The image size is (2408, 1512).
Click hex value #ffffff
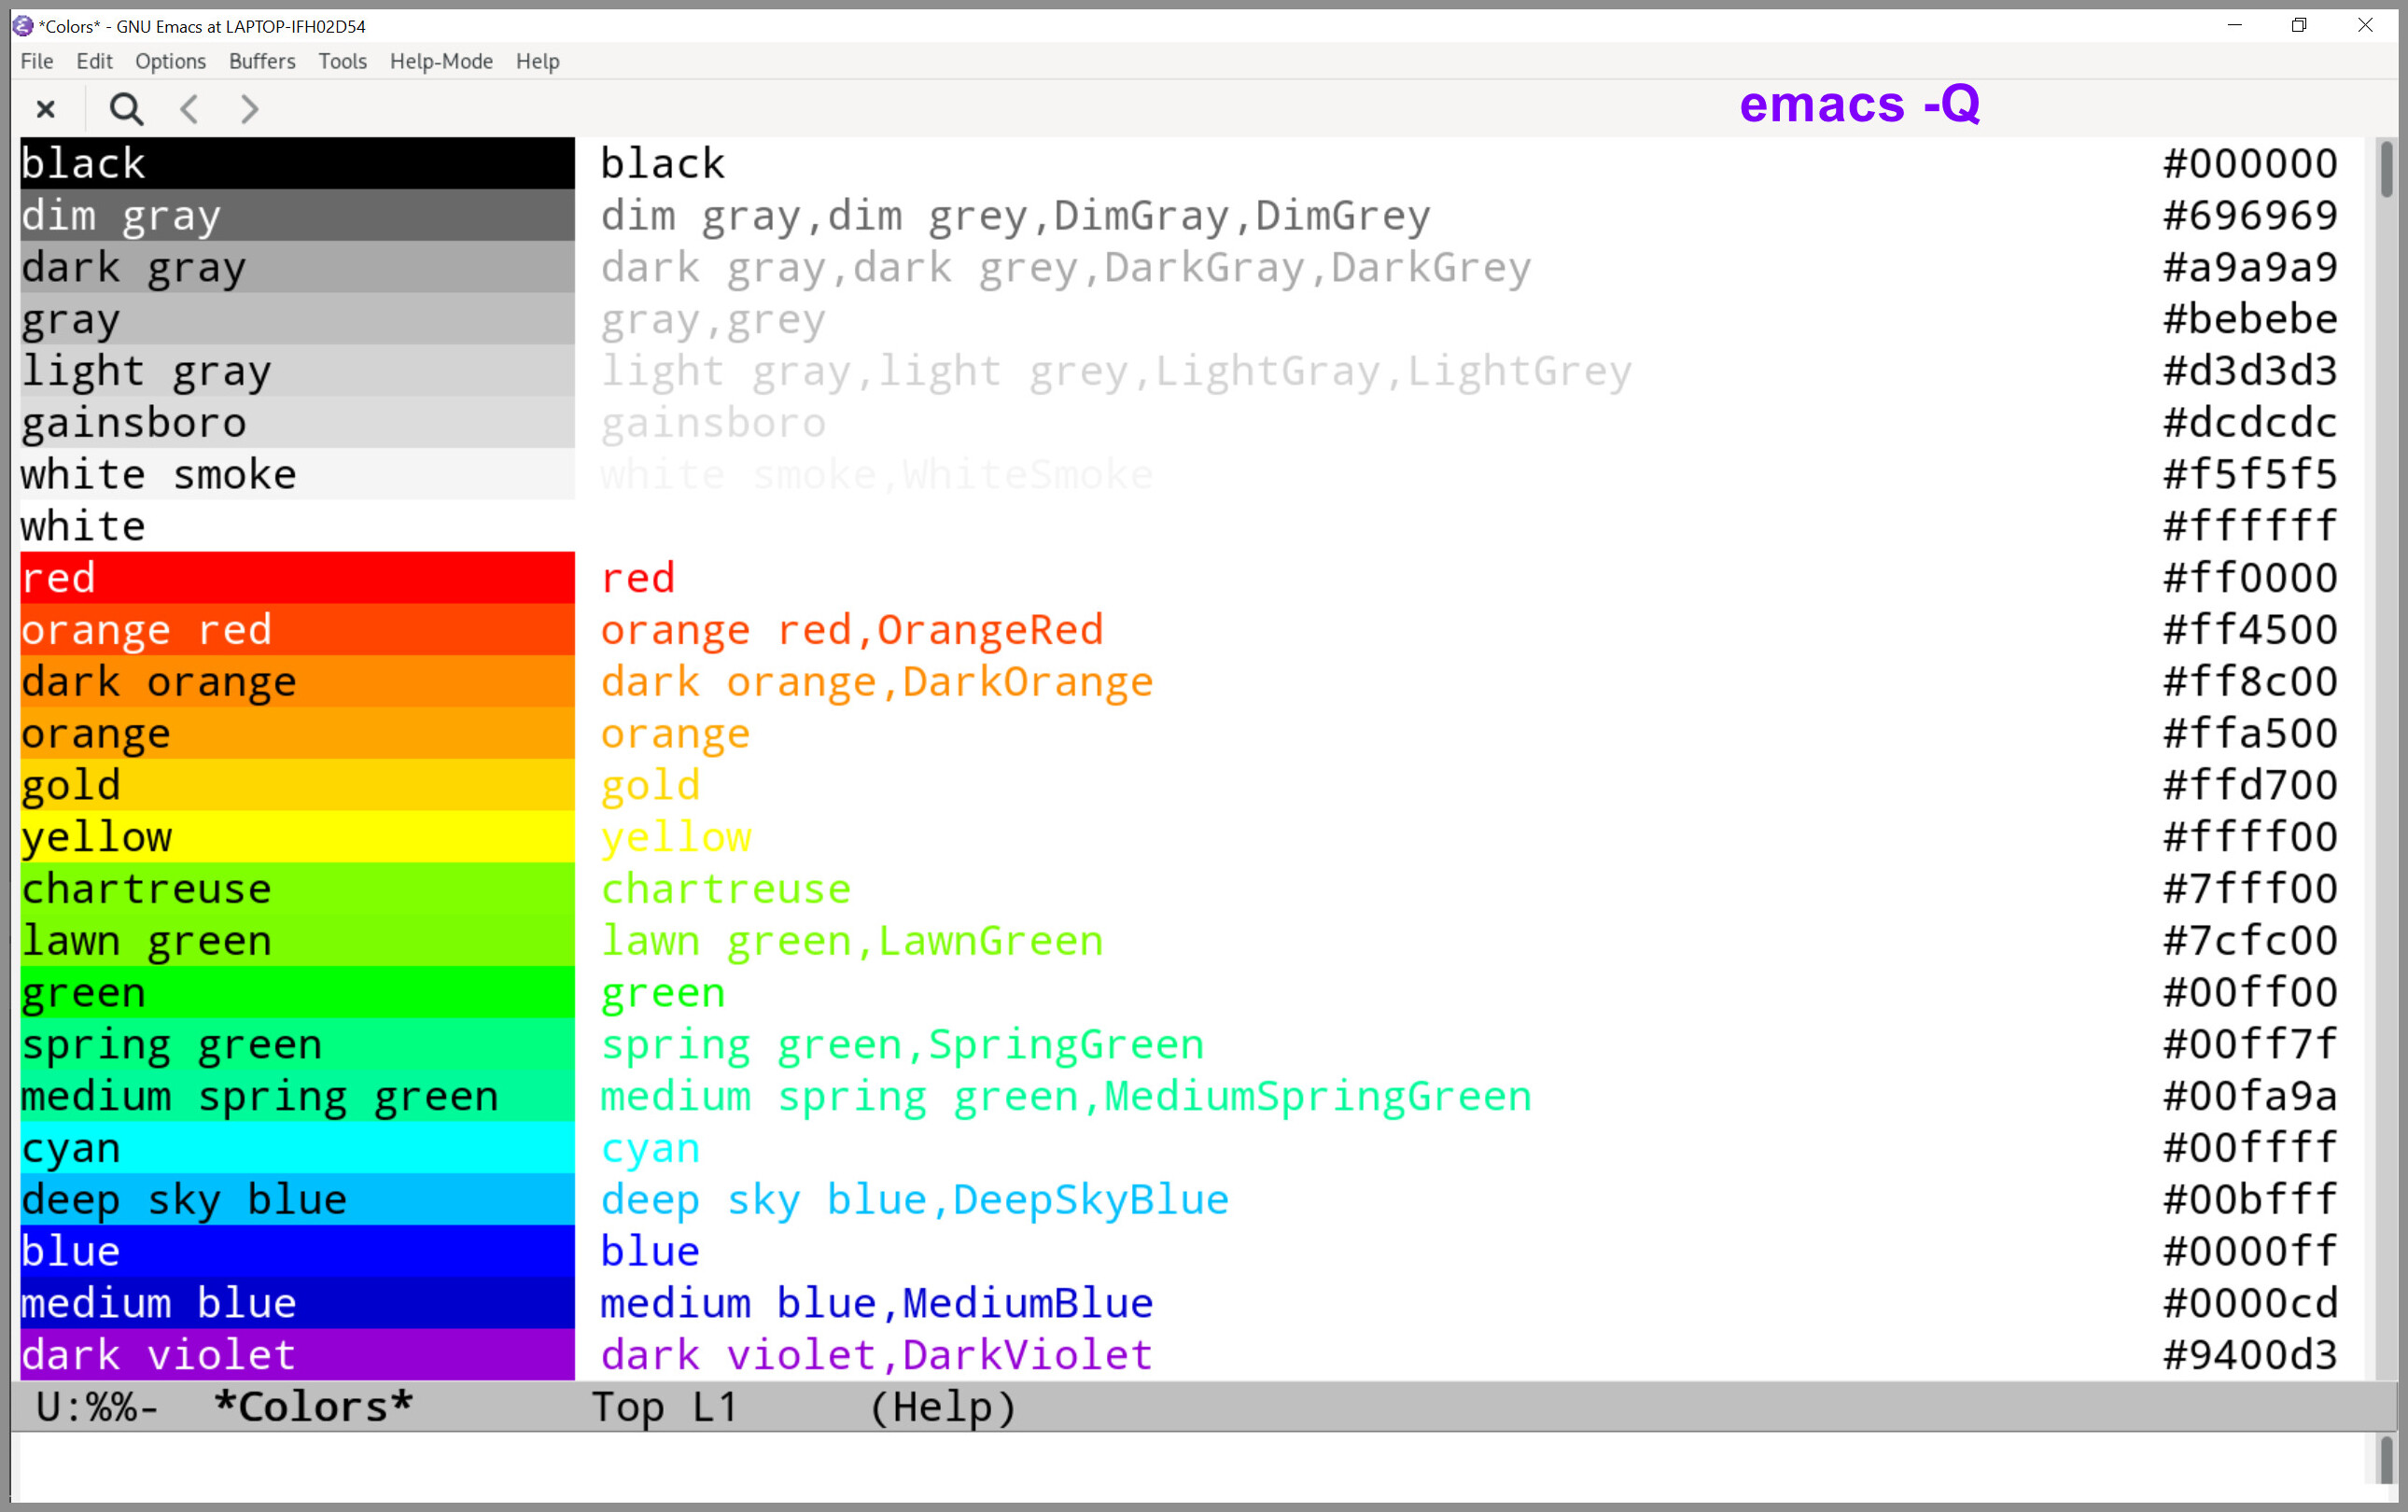(x=2250, y=526)
